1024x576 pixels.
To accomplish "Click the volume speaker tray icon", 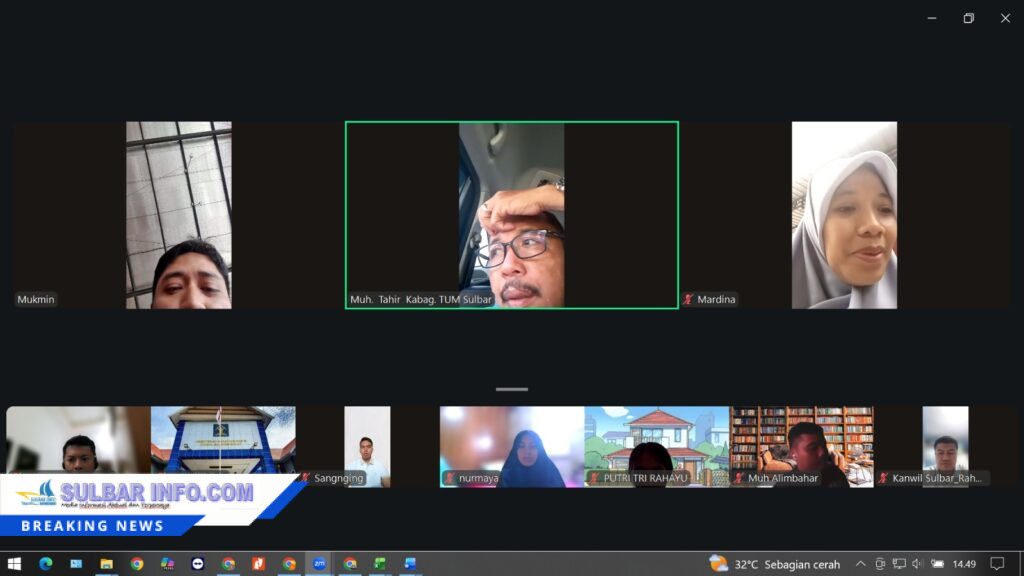I will [917, 564].
